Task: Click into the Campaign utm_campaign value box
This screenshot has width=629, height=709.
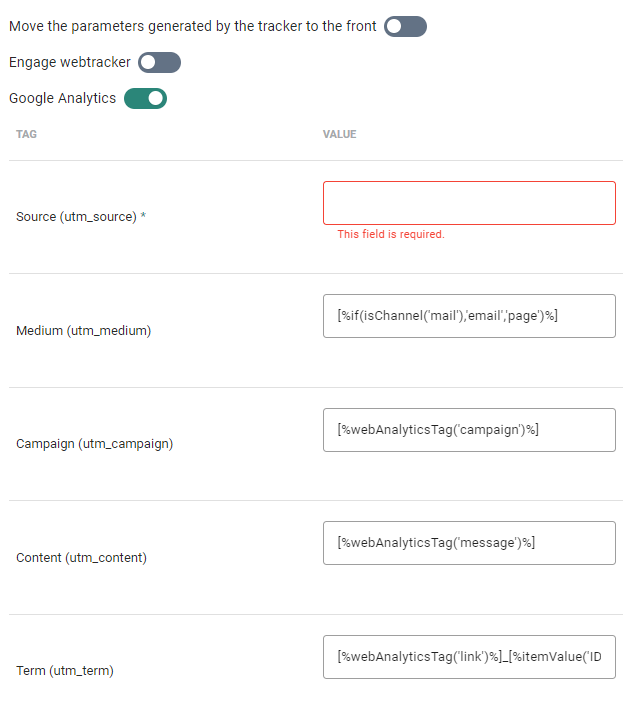Action: (x=469, y=430)
